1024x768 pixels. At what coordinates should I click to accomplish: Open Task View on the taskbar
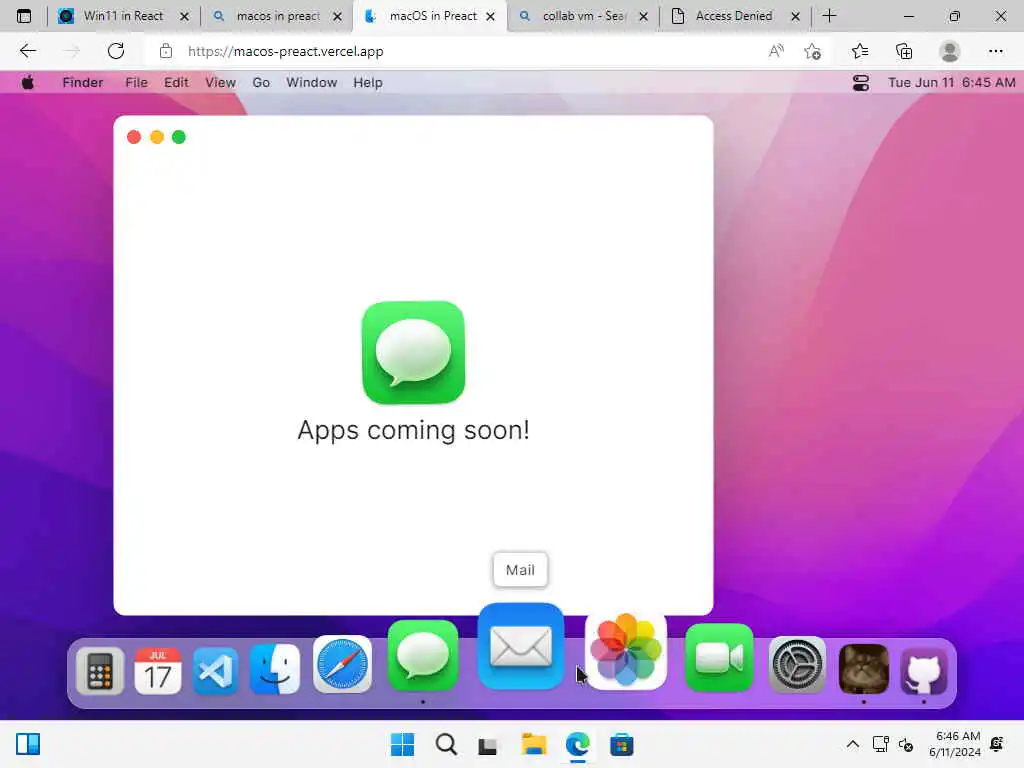click(x=487, y=746)
